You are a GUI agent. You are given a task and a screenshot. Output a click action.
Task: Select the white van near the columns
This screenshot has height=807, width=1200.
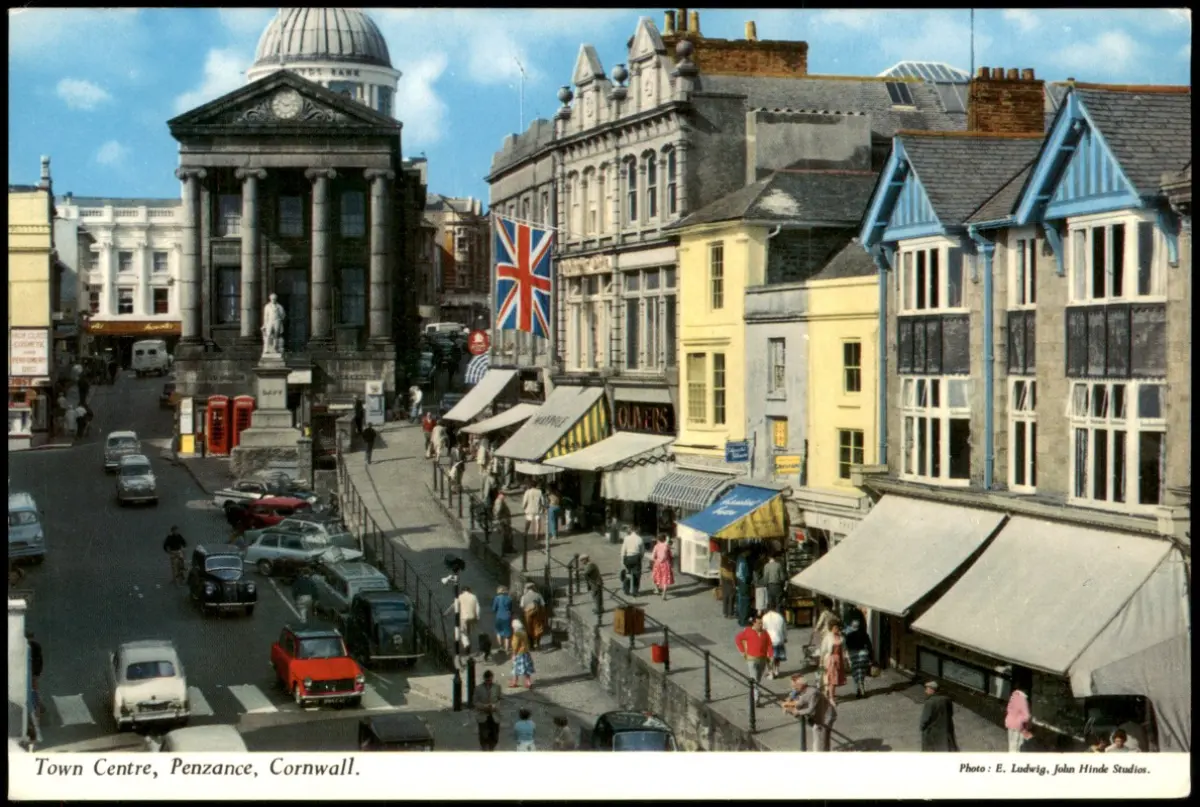pos(150,357)
